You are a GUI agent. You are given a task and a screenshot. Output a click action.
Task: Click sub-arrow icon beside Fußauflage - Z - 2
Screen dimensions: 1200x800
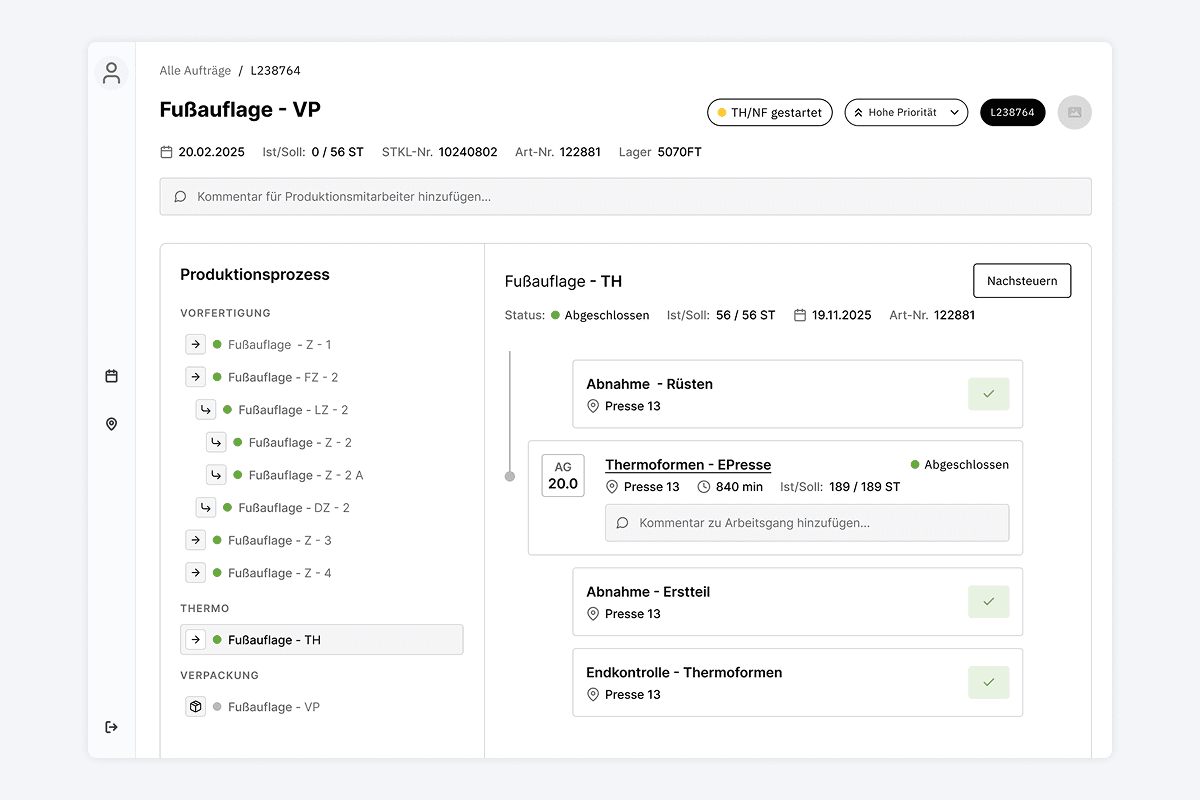coord(215,442)
